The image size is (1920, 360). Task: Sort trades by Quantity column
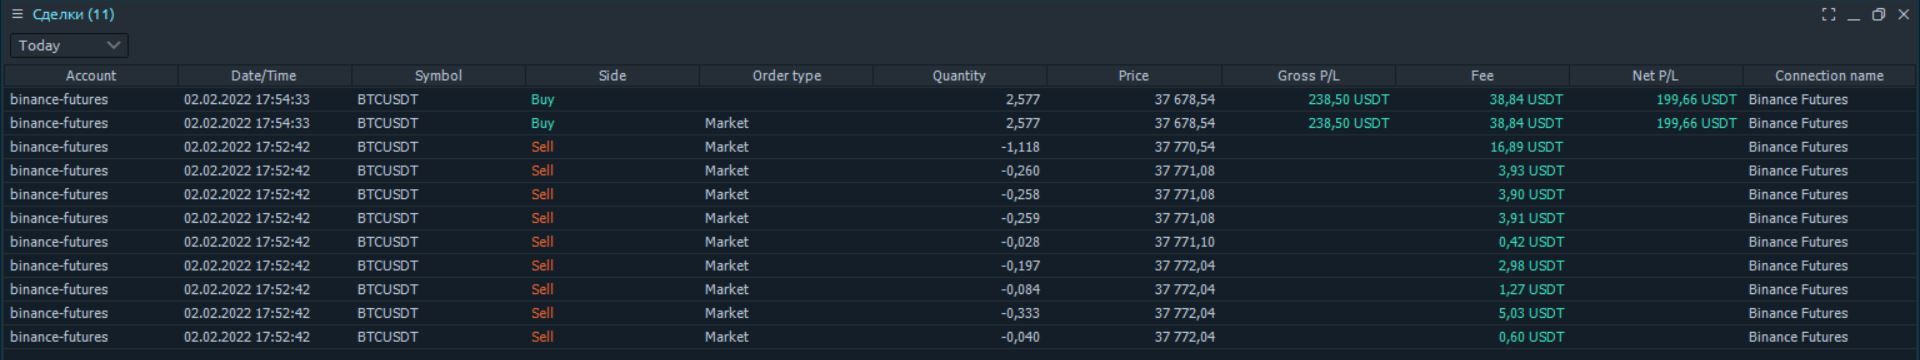[959, 75]
